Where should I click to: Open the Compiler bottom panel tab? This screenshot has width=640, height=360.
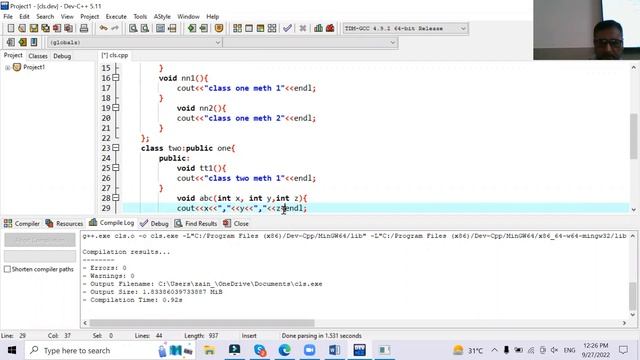[x=22, y=223]
